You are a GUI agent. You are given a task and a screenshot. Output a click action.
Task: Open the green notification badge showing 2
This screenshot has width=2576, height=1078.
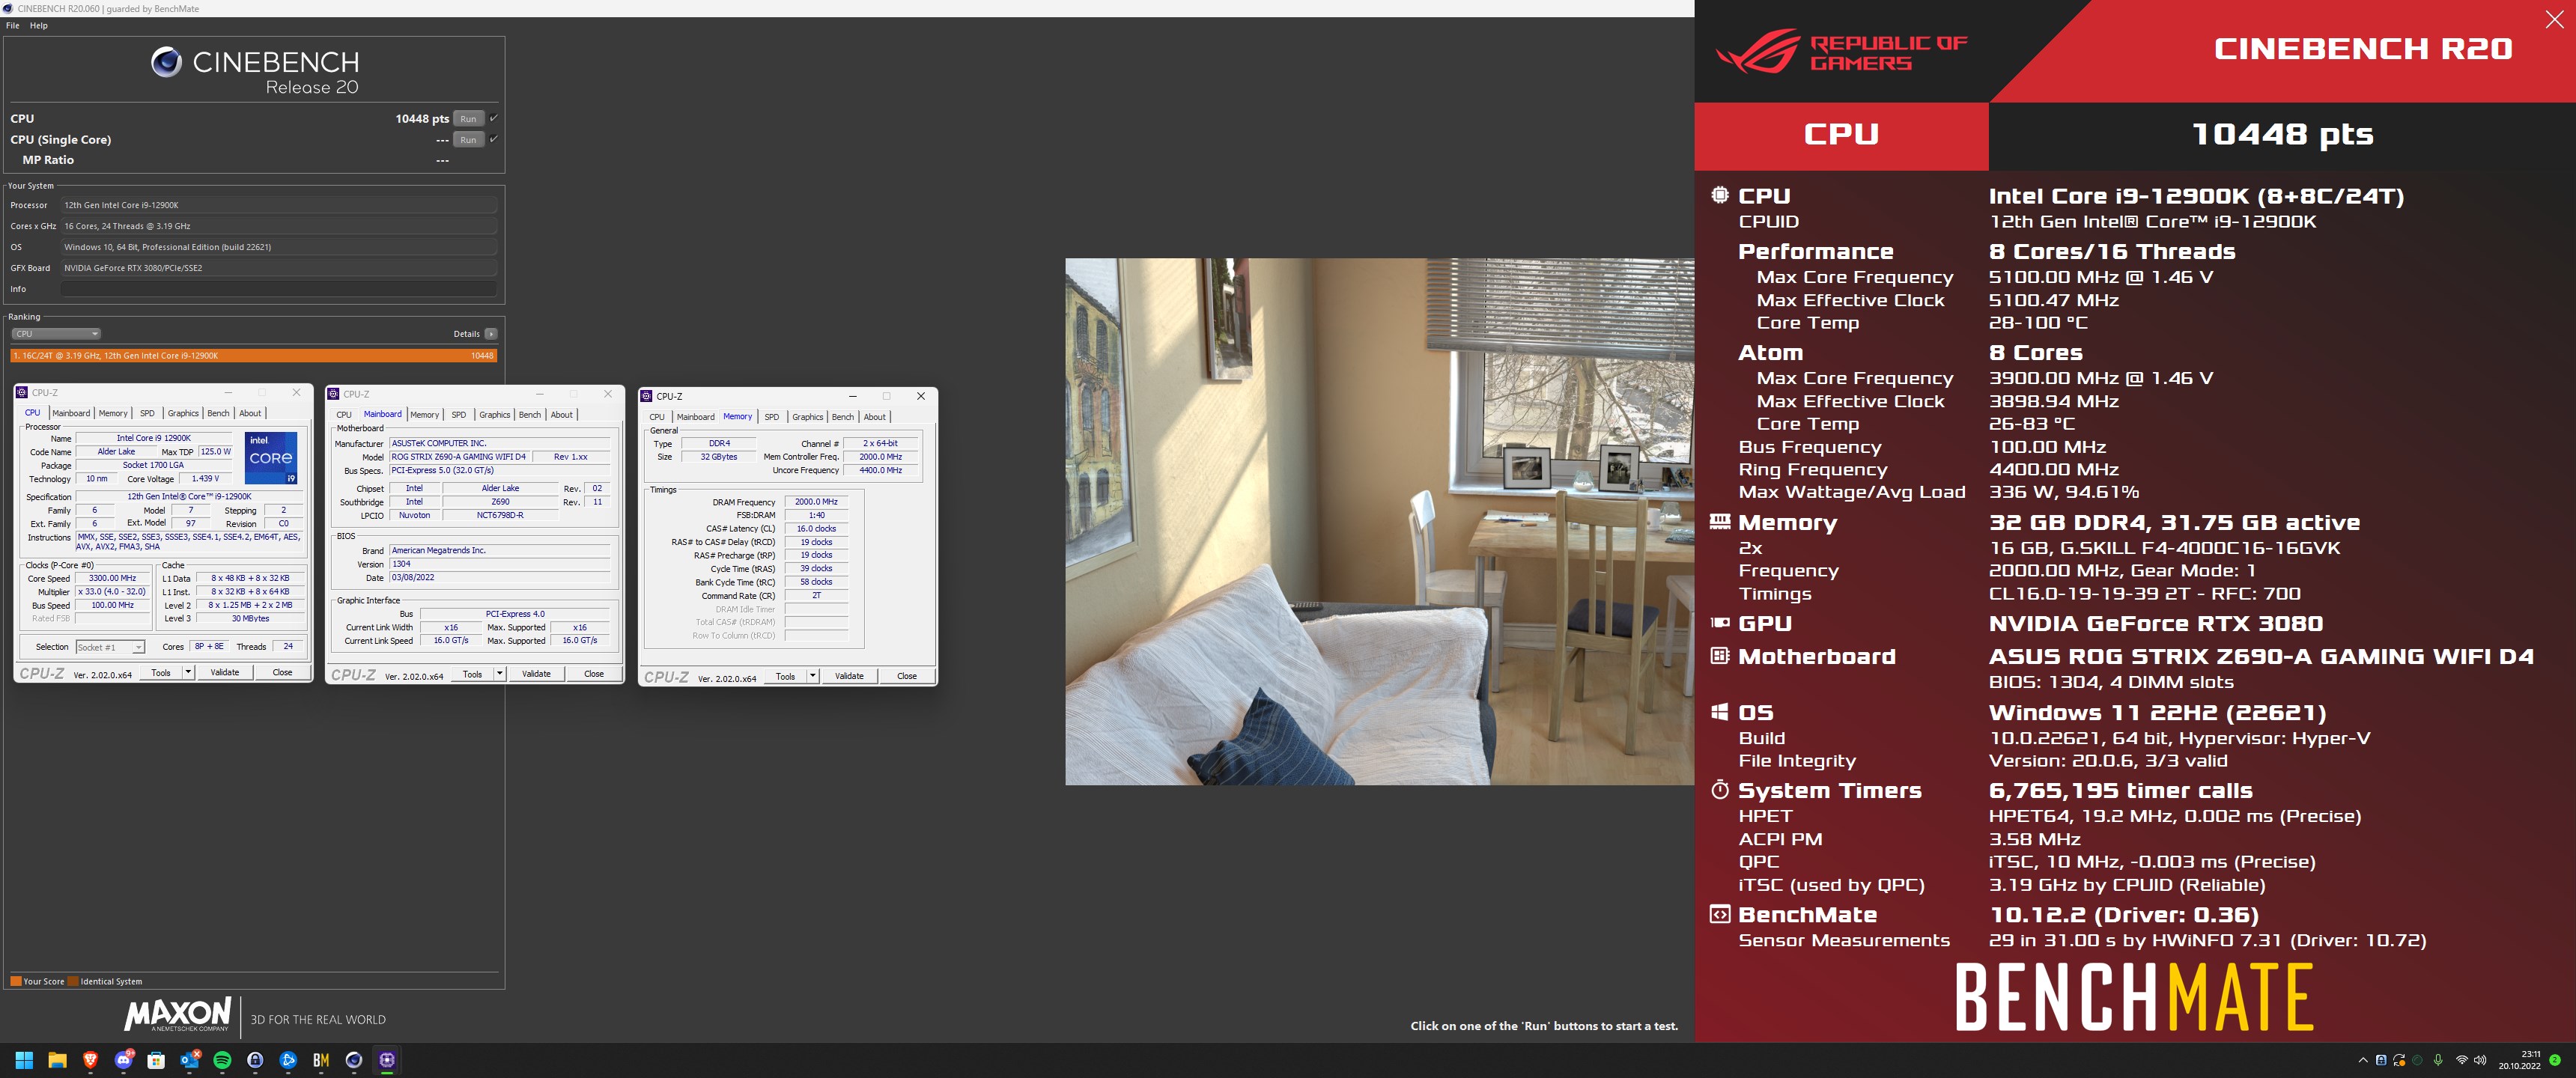[x=2555, y=1060]
